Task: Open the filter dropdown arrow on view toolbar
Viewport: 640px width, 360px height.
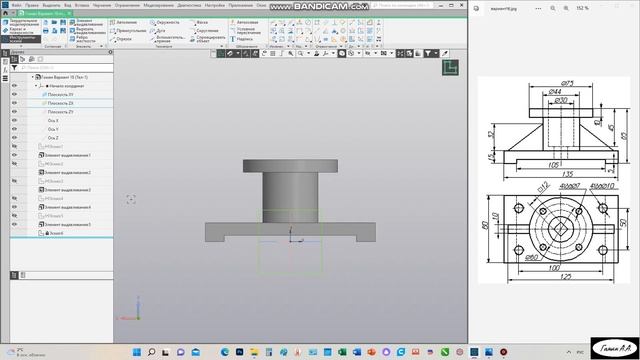Action: coord(436,53)
